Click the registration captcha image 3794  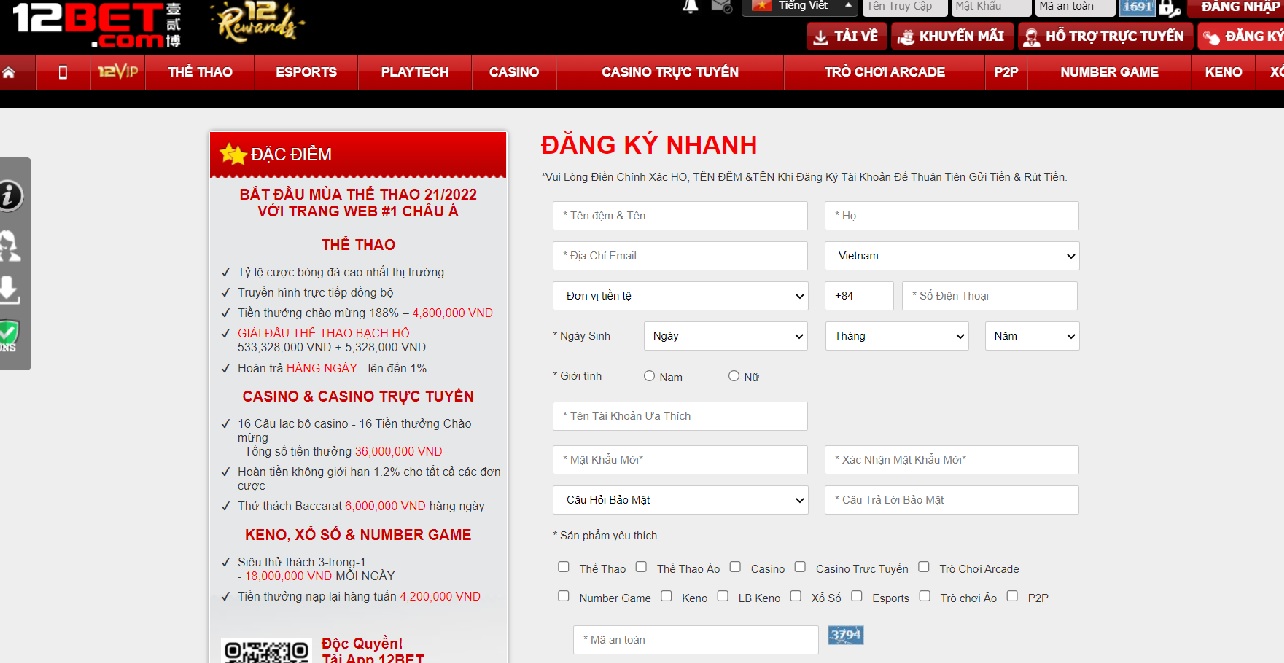click(845, 635)
